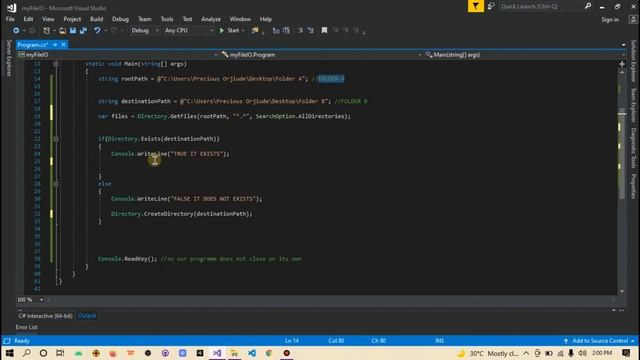
Task: Click the taskbar volume icon
Action: coord(582,353)
